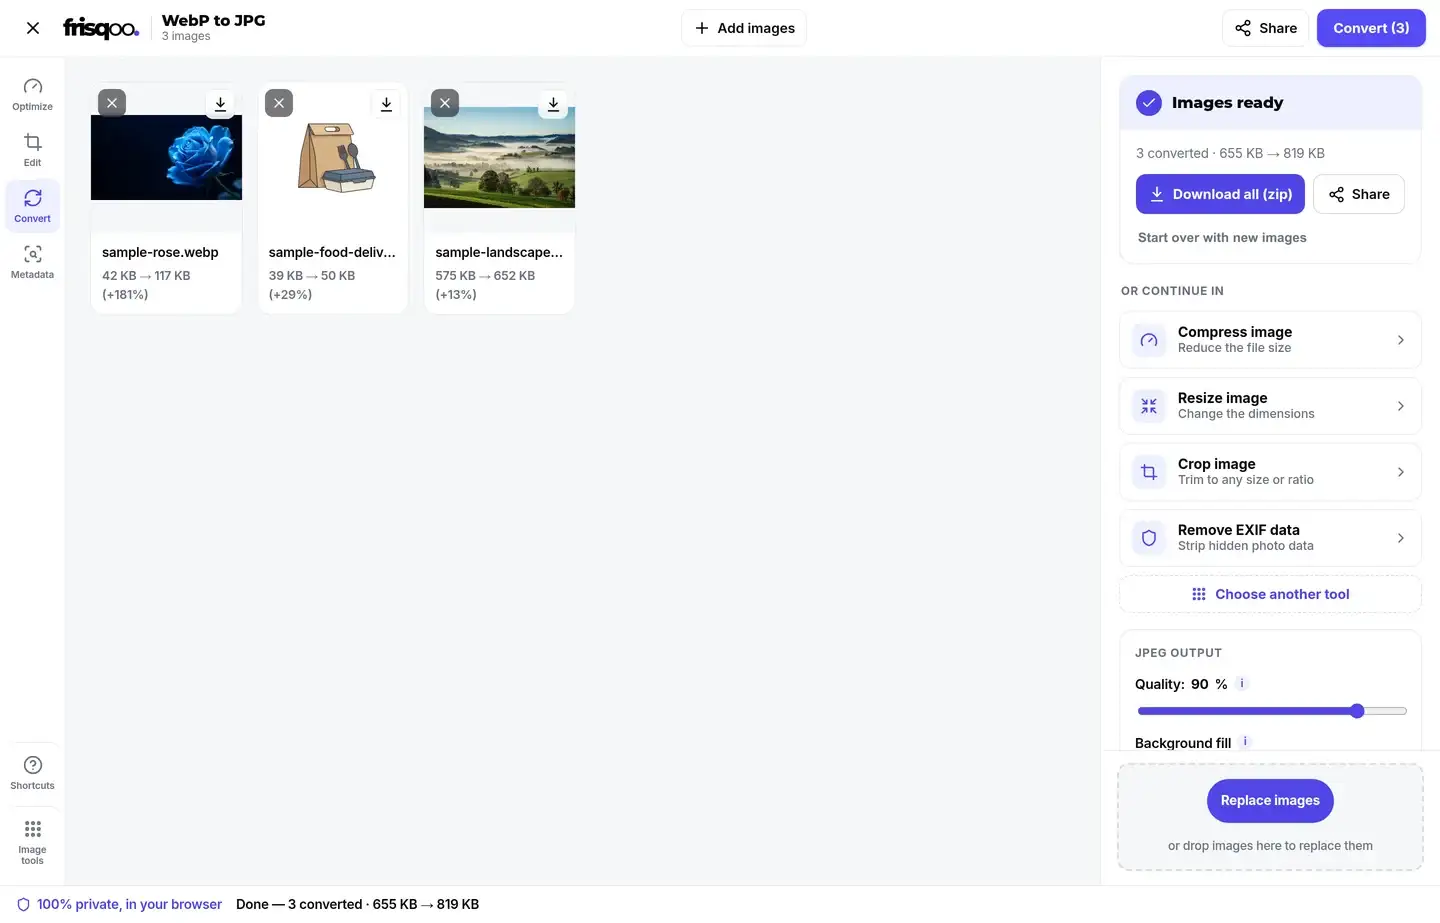This screenshot has height=923, width=1440.
Task: Click the Images ready checkmark icon
Action: pyautogui.click(x=1149, y=103)
